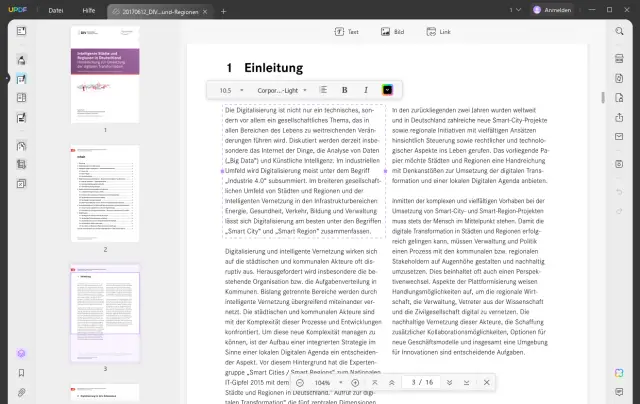Viewport: 640px width, 404px height.
Task: Open the Protect PDF tool in sidebar
Action: pos(21,146)
